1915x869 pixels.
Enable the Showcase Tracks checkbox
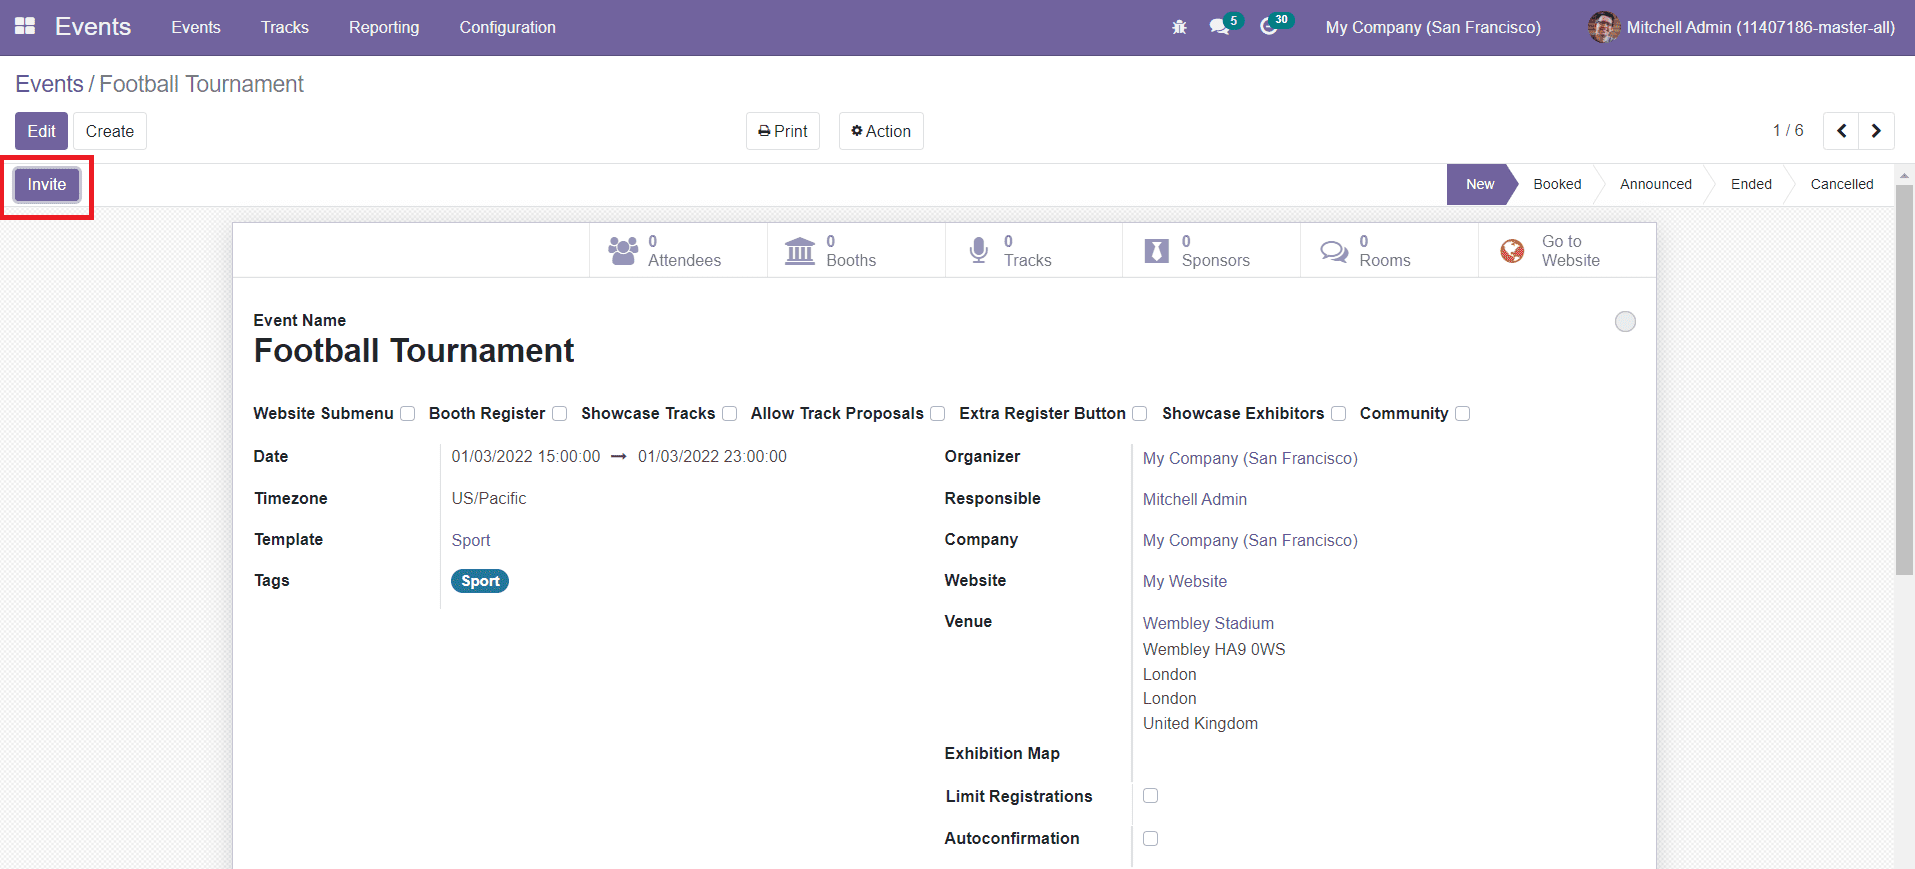coord(730,414)
